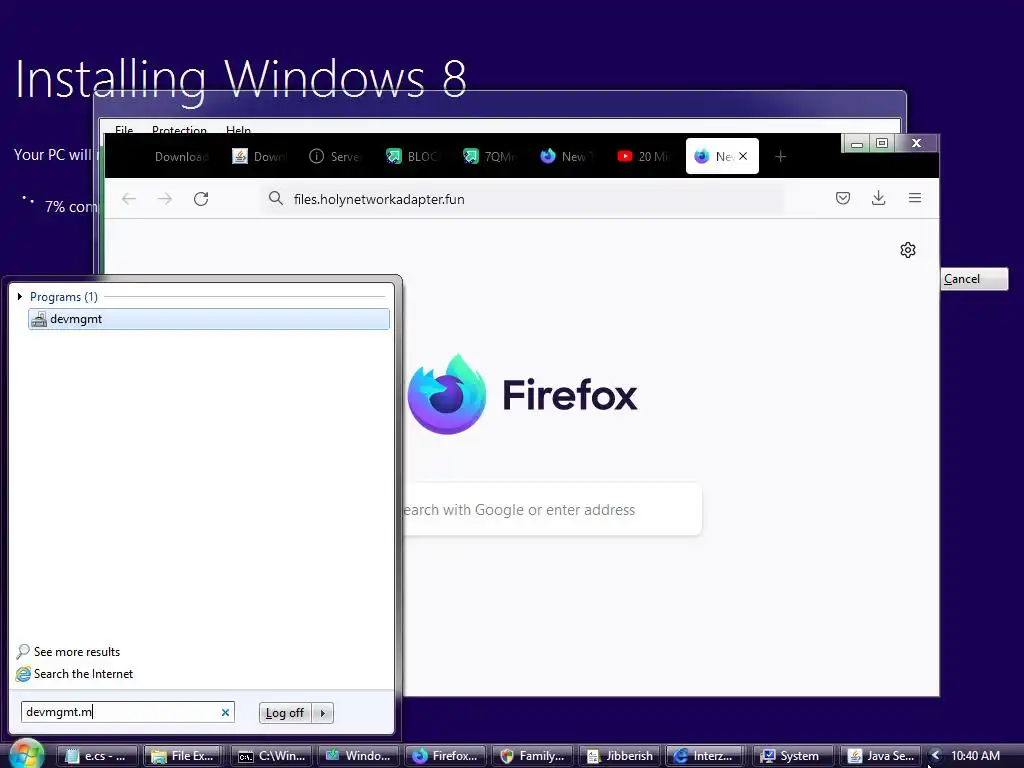Switch to the Server tab
Image resolution: width=1024 pixels, height=768 pixels.
[336, 157]
